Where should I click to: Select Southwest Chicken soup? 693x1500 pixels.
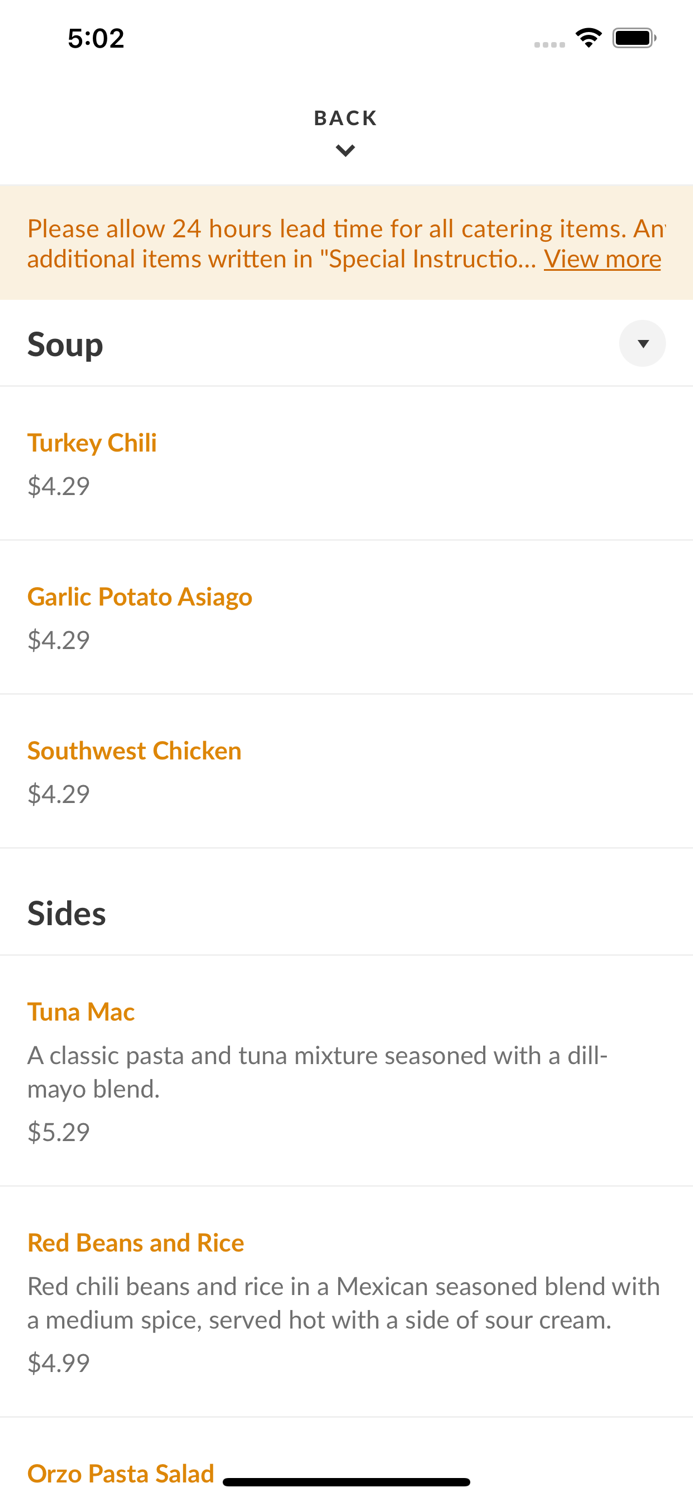click(x=135, y=750)
